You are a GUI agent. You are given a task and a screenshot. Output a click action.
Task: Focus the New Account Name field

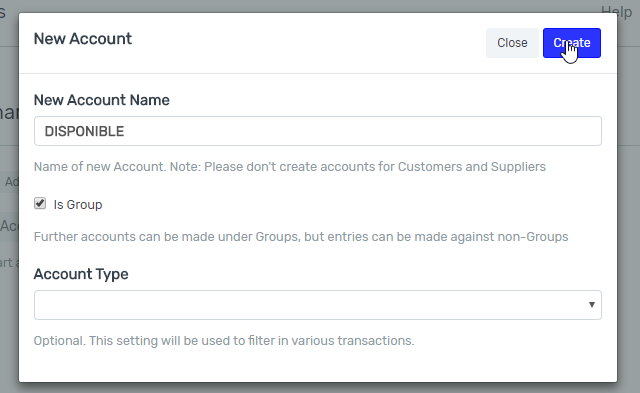coord(318,131)
